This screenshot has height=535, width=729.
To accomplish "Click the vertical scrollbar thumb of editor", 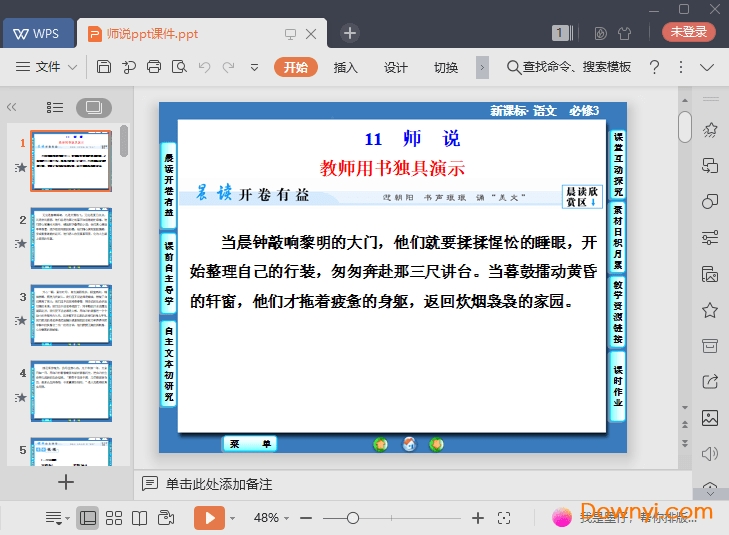I will [685, 126].
